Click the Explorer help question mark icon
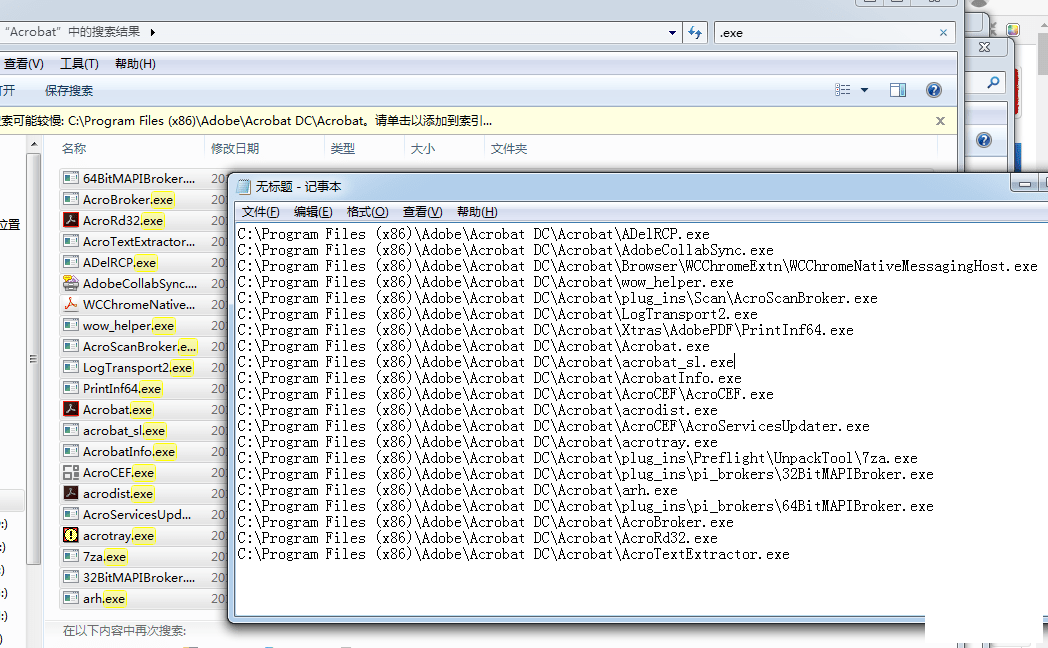 (934, 90)
